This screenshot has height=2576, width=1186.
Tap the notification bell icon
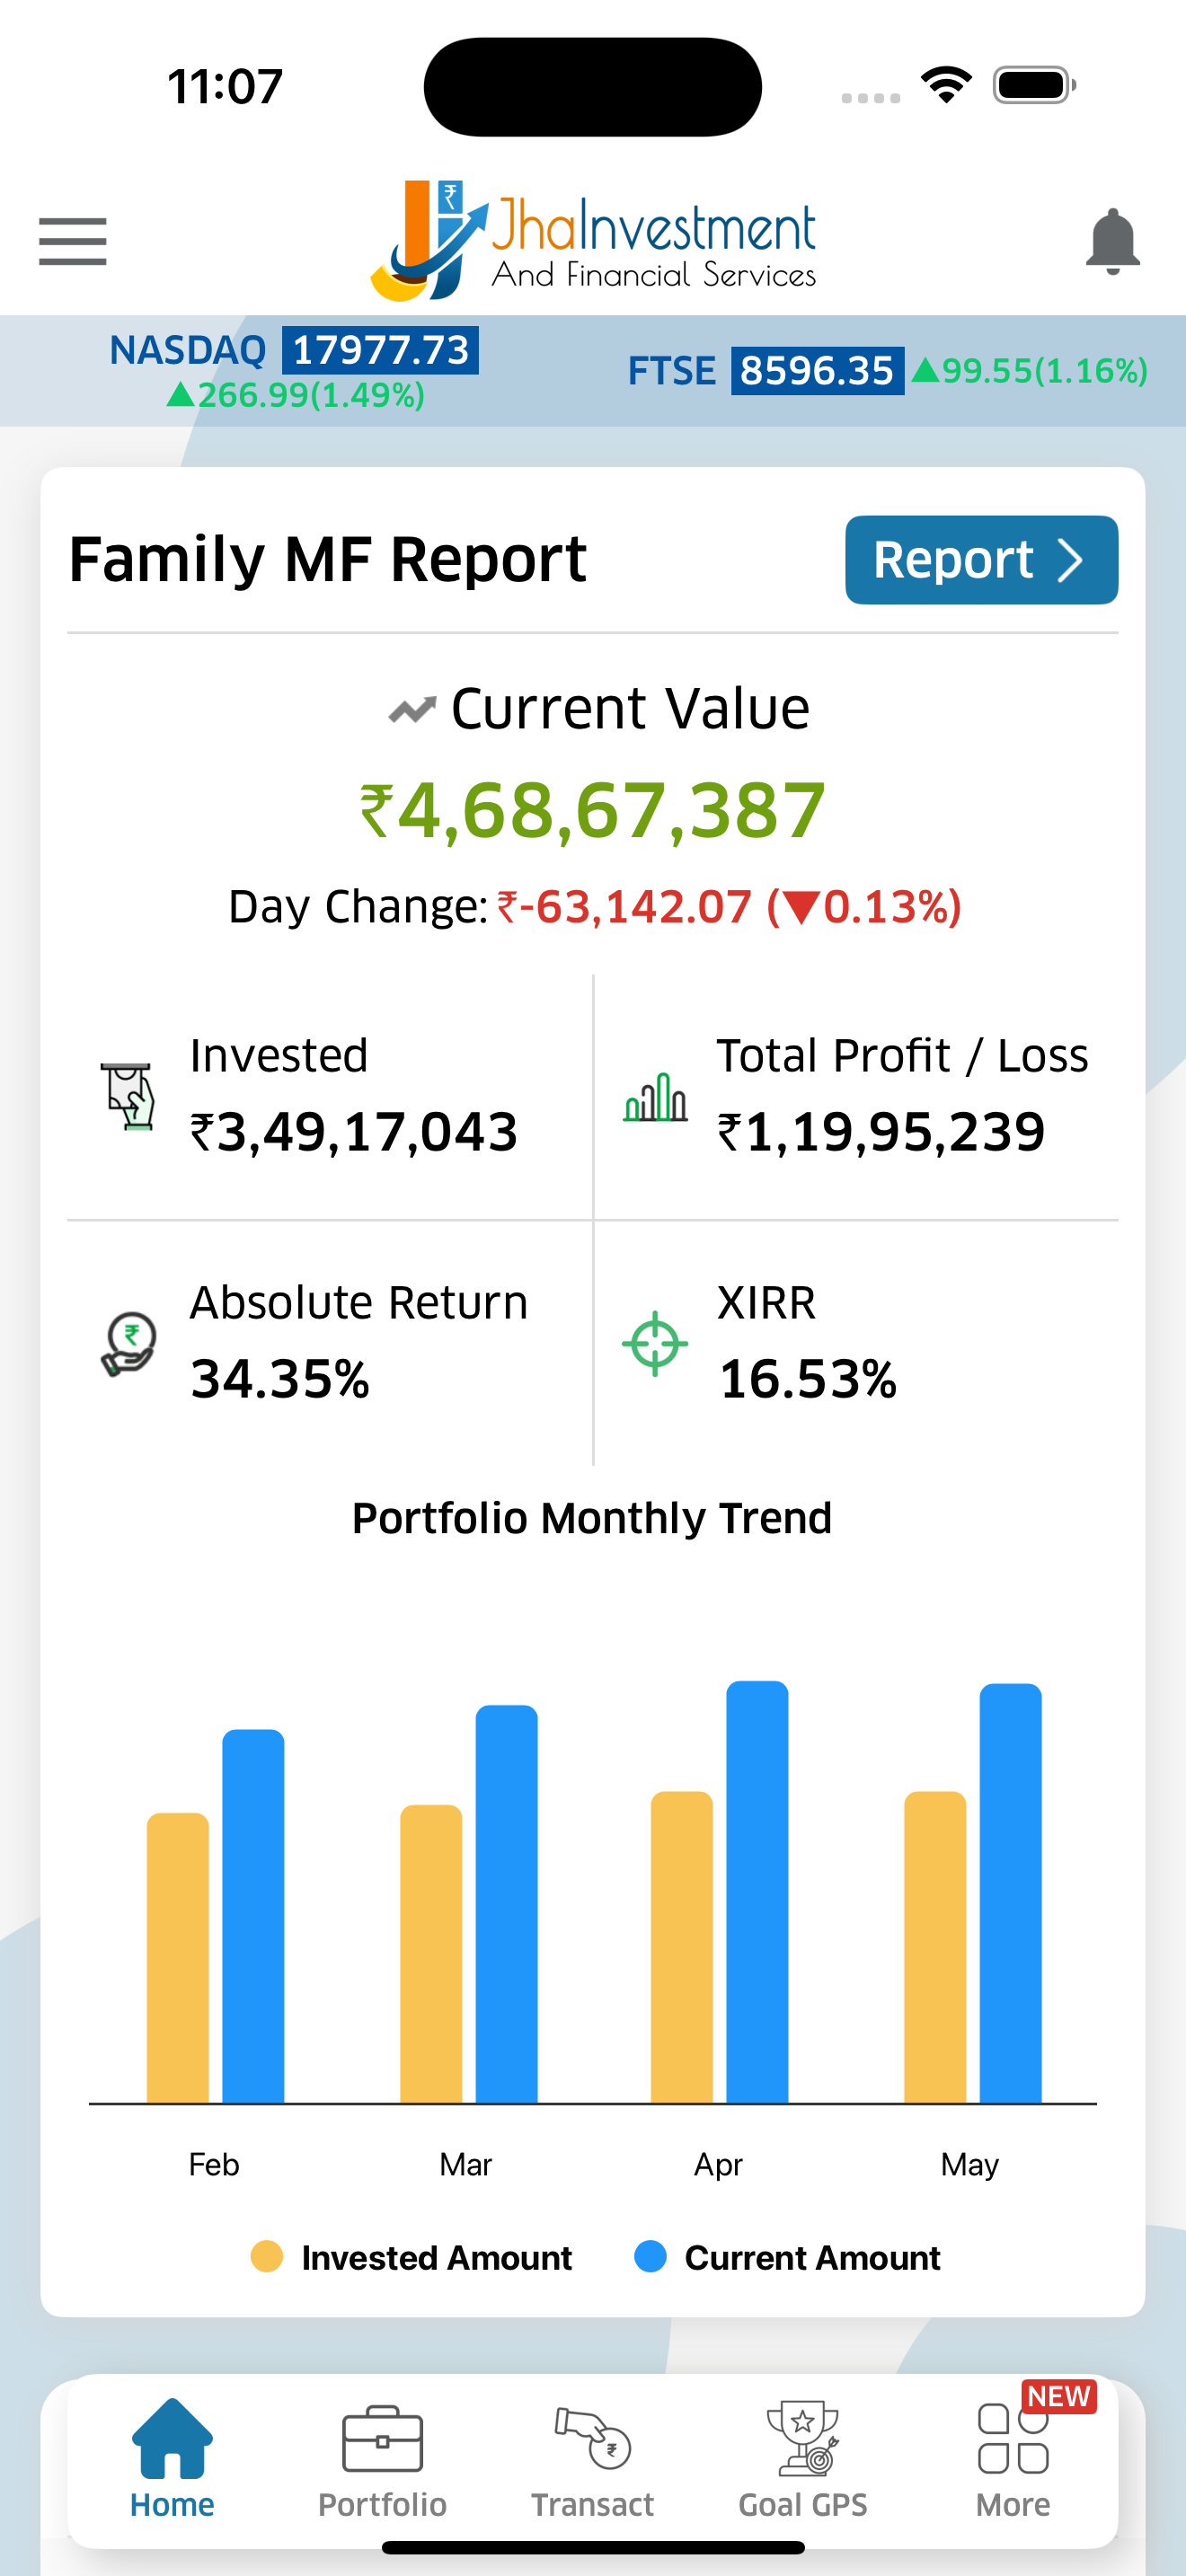pos(1112,242)
